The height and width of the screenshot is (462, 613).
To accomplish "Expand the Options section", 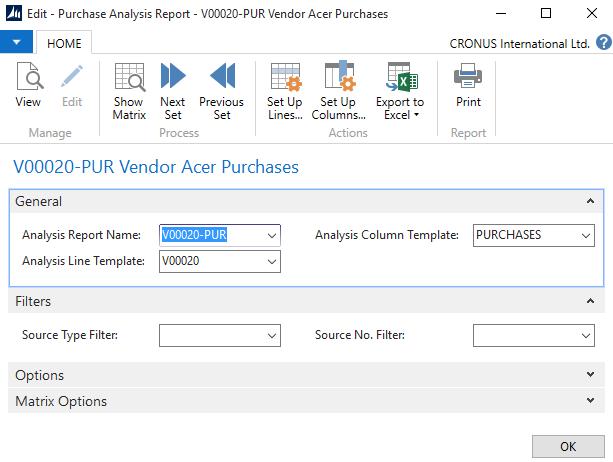I will (590, 374).
